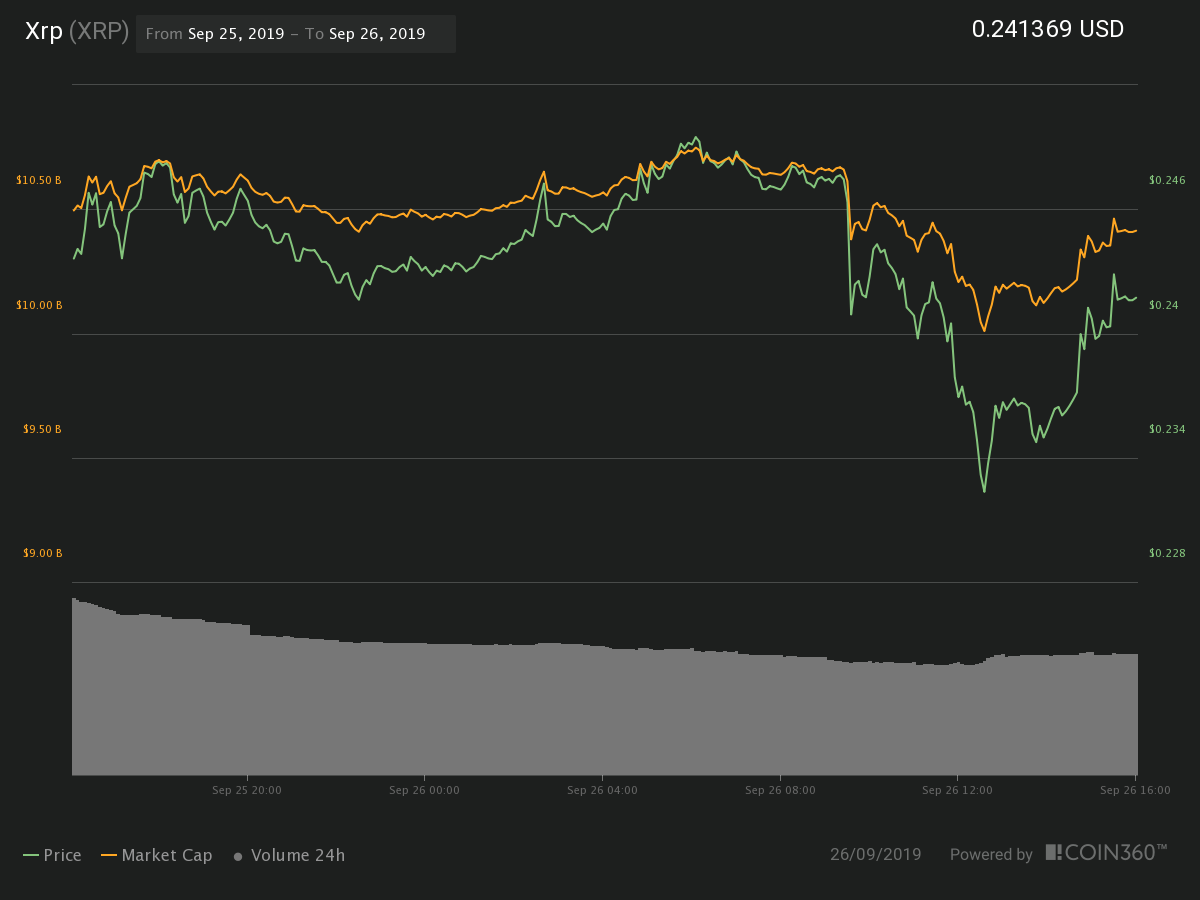Click the 'Sep 26 08:00' time axis label
This screenshot has height=900, width=1200.
point(780,790)
